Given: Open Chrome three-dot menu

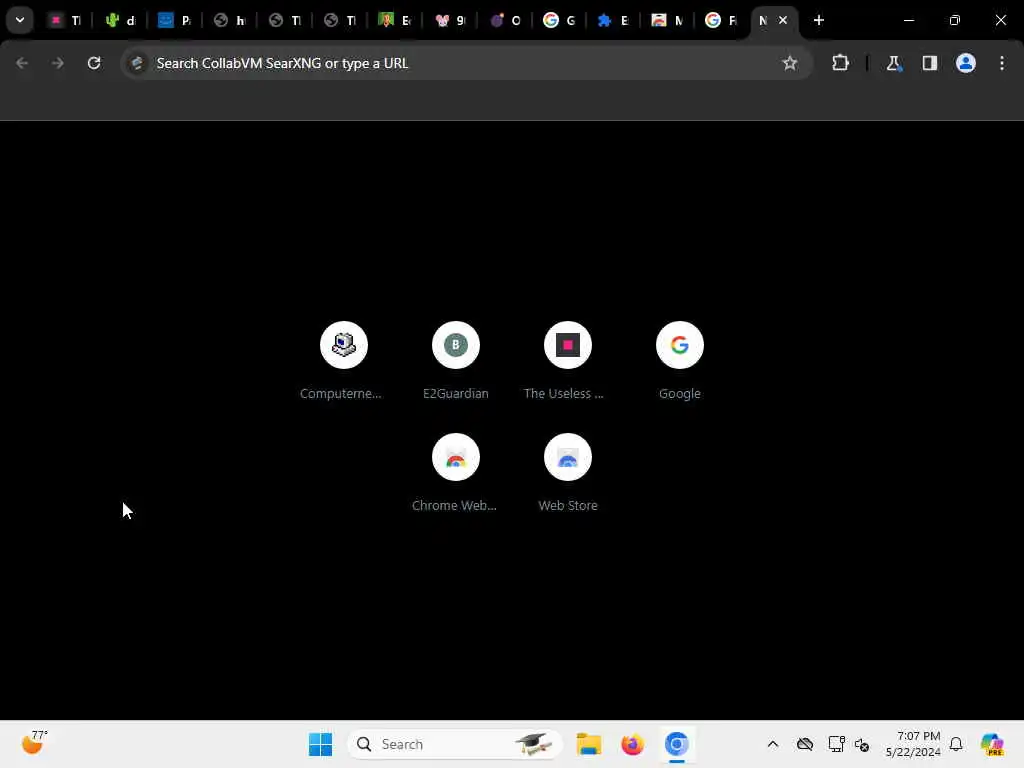Looking at the screenshot, I should (x=1002, y=63).
